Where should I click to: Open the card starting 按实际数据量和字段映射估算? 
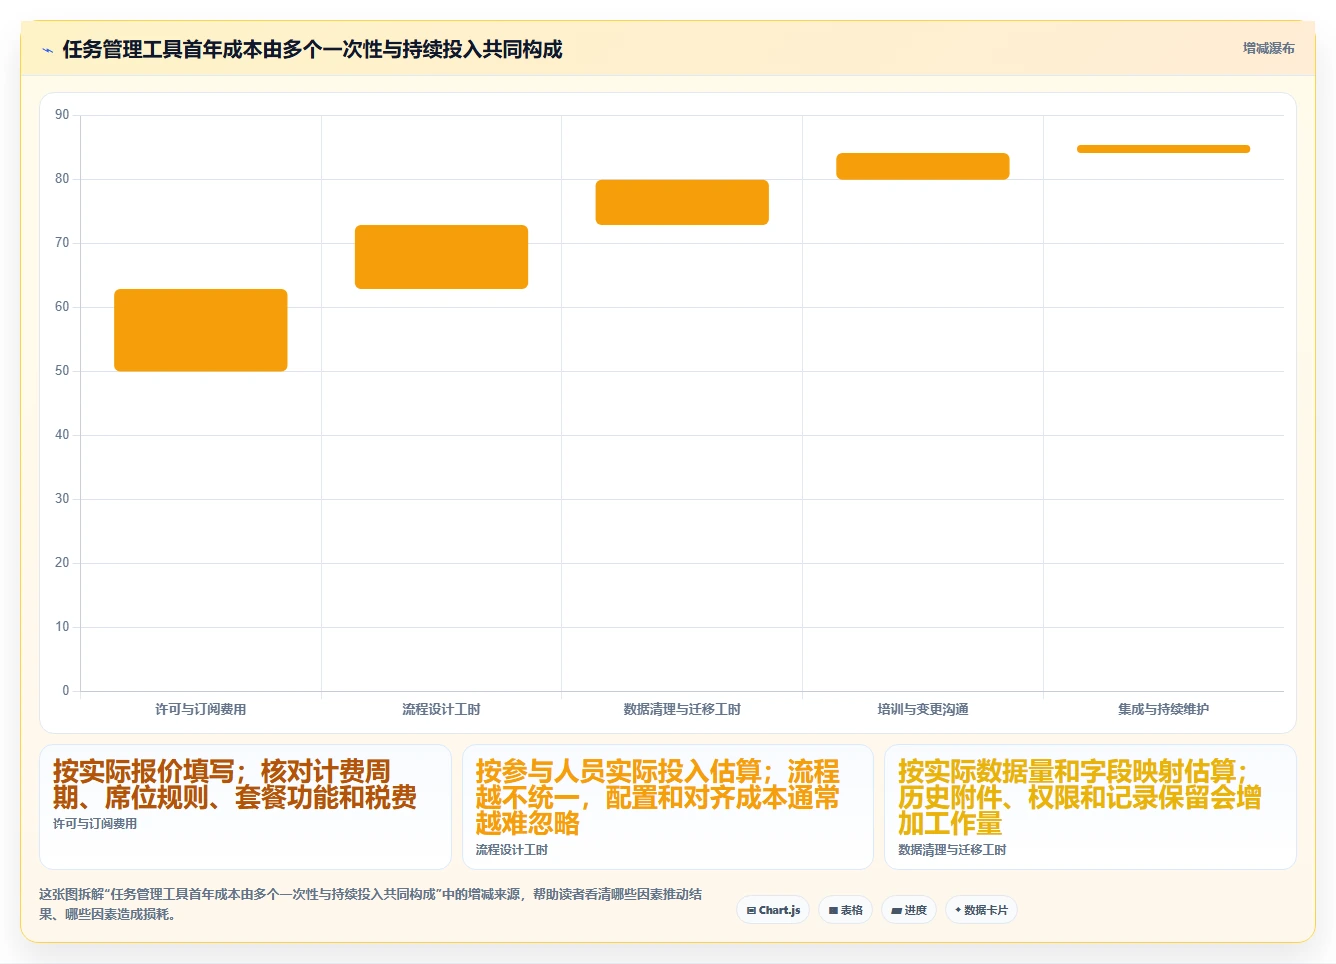(x=1090, y=807)
